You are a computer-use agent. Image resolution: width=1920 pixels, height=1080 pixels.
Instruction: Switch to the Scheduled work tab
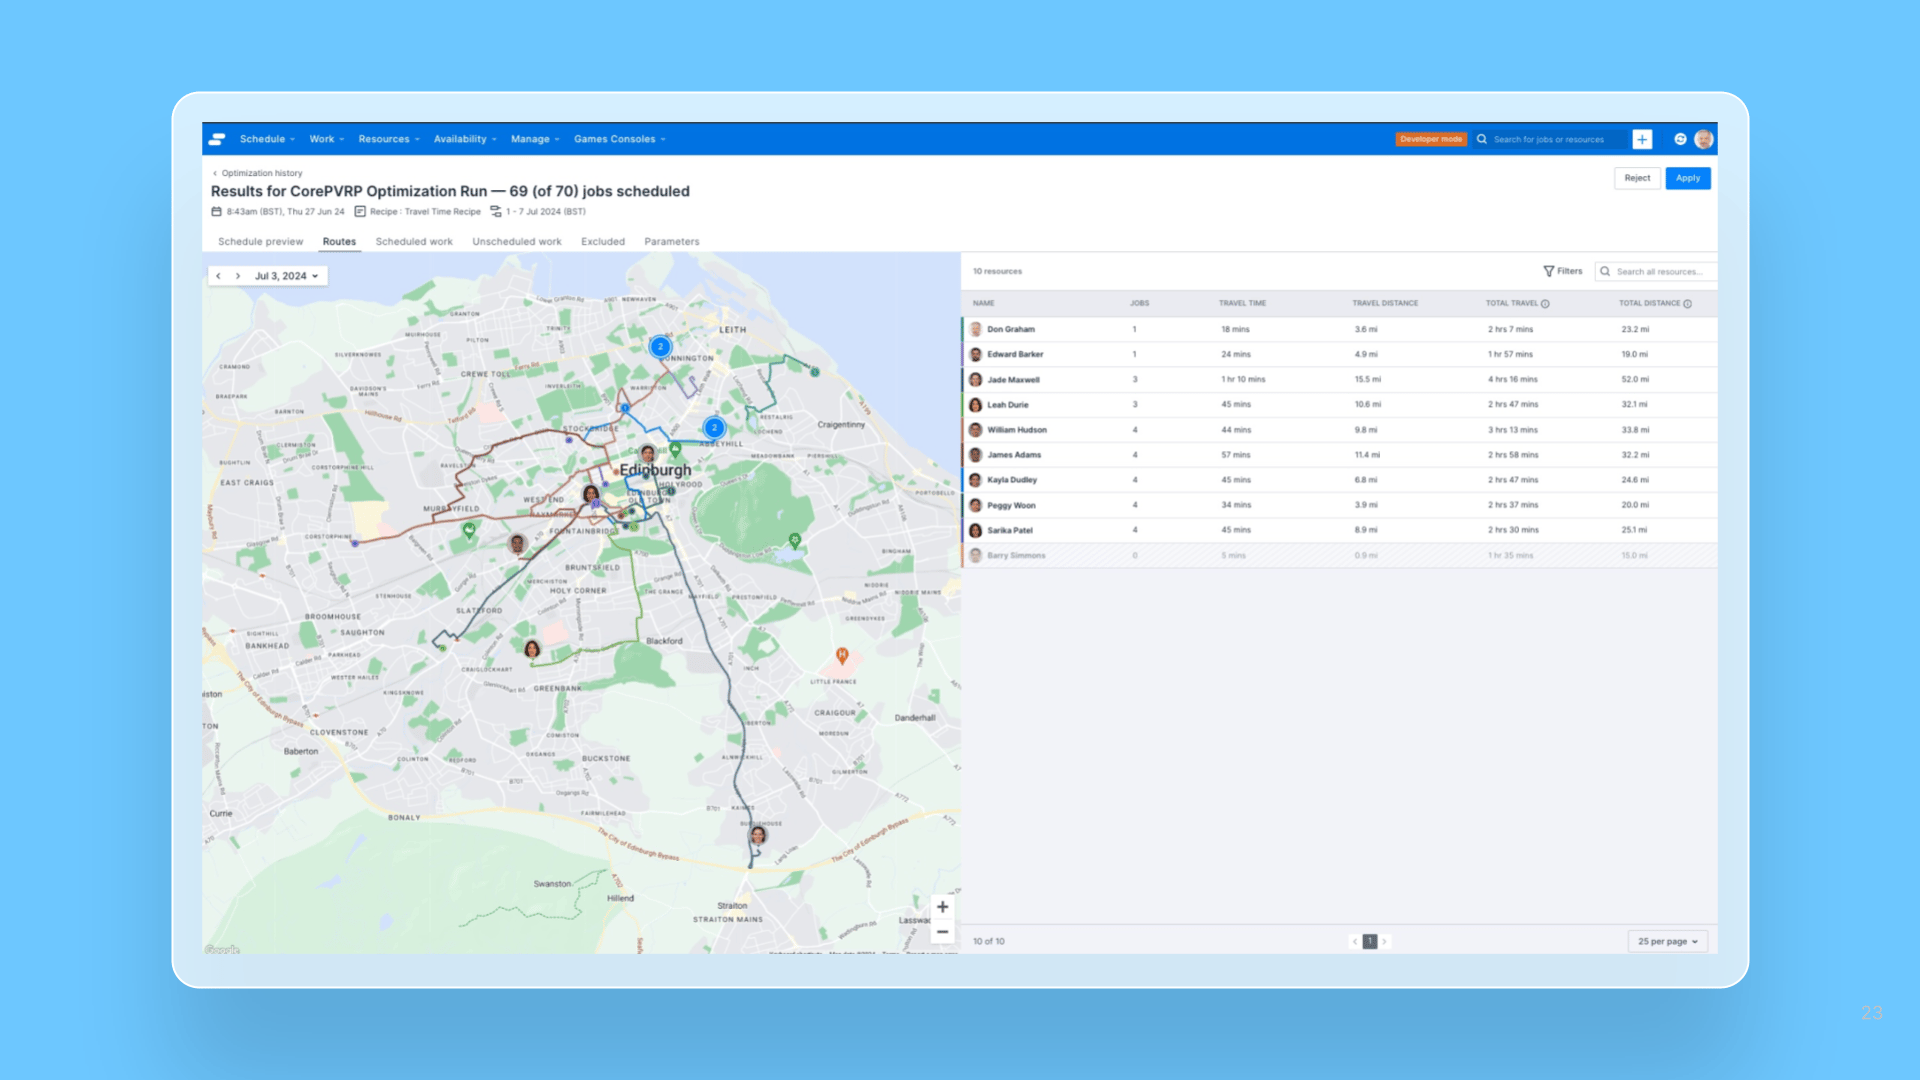click(414, 242)
